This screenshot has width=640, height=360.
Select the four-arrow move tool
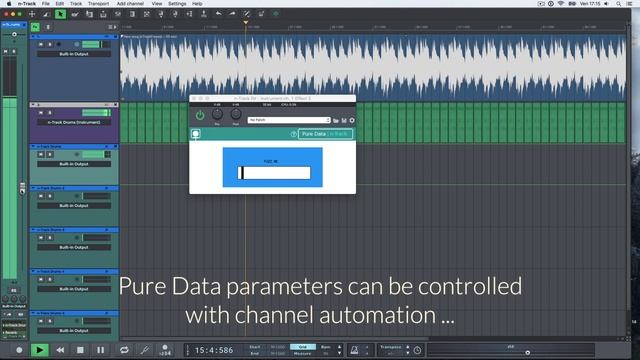[x=32, y=14]
